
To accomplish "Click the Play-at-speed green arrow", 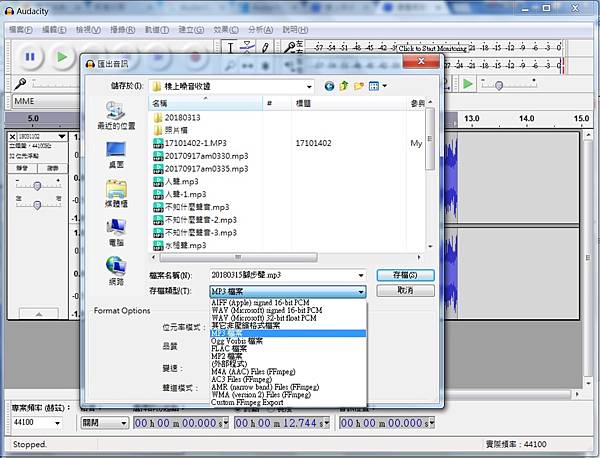I will tap(468, 84).
